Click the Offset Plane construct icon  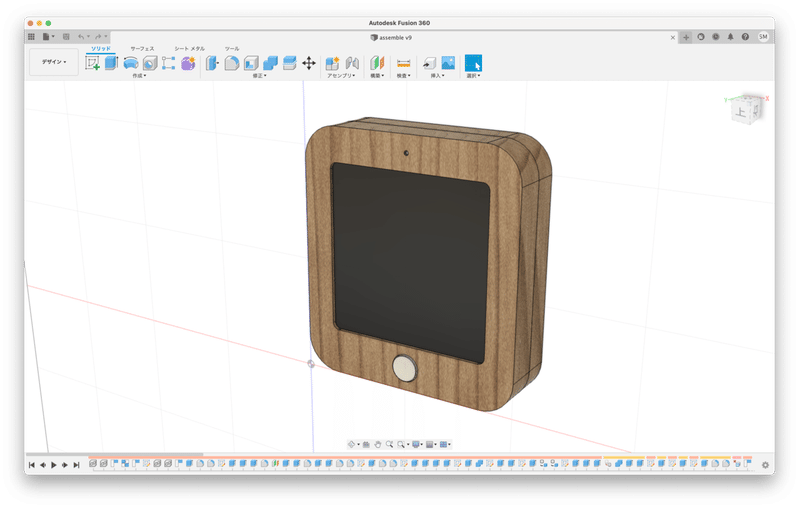tap(377, 63)
